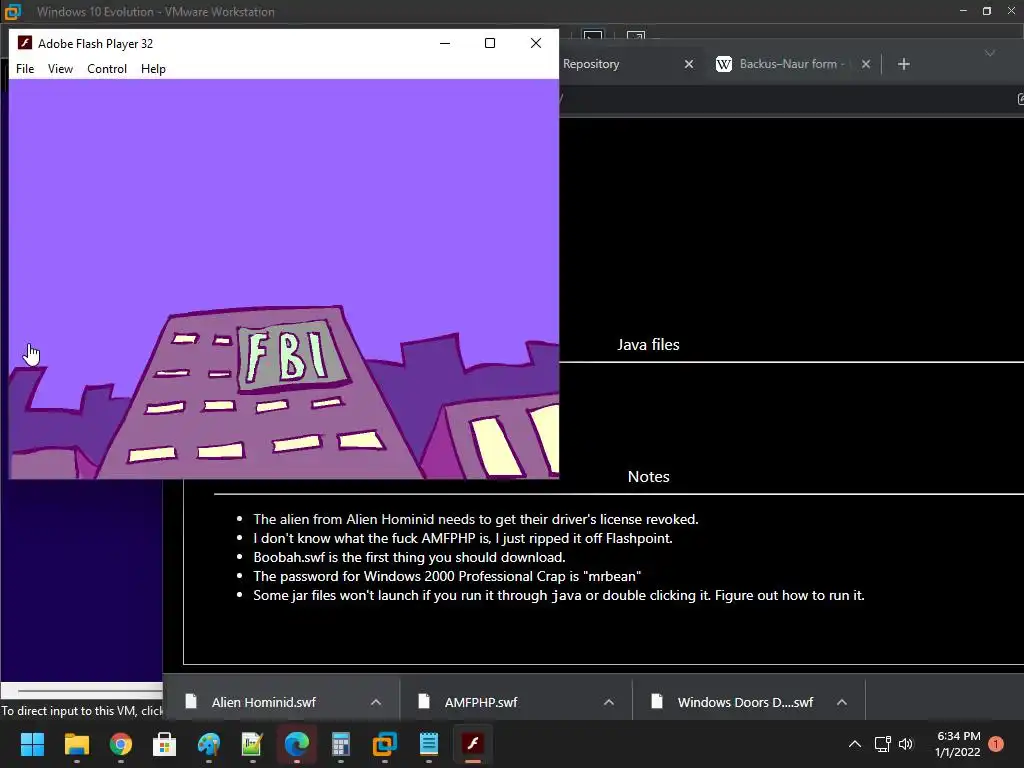The width and height of the screenshot is (1024, 768).
Task: Click the Adobe Flash Player title icon
Action: tap(25, 43)
